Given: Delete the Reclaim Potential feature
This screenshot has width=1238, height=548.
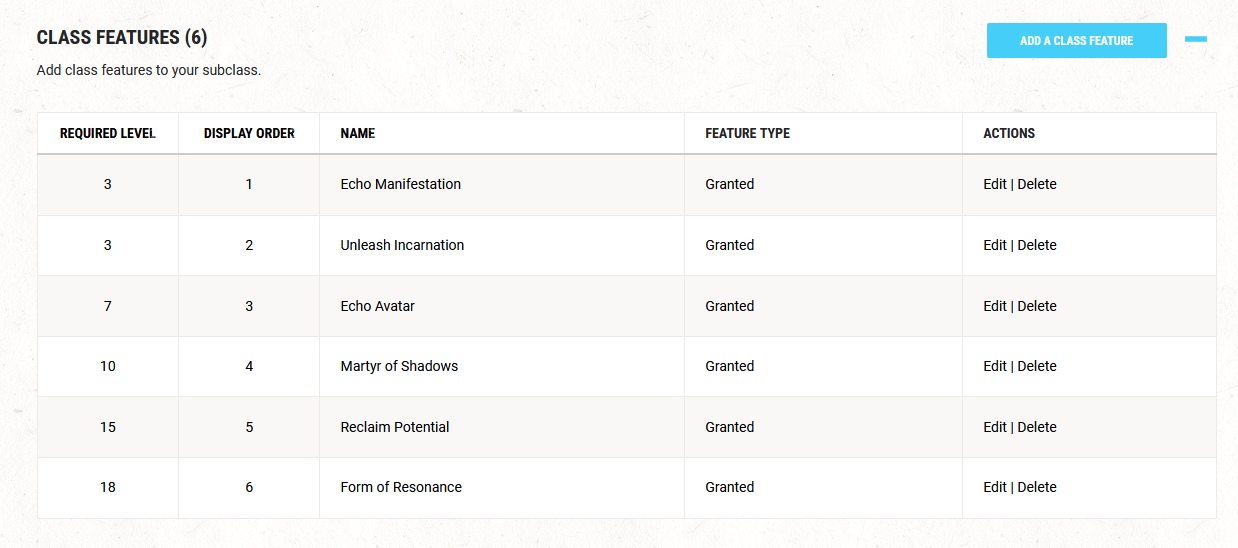Looking at the screenshot, I should point(1037,427).
